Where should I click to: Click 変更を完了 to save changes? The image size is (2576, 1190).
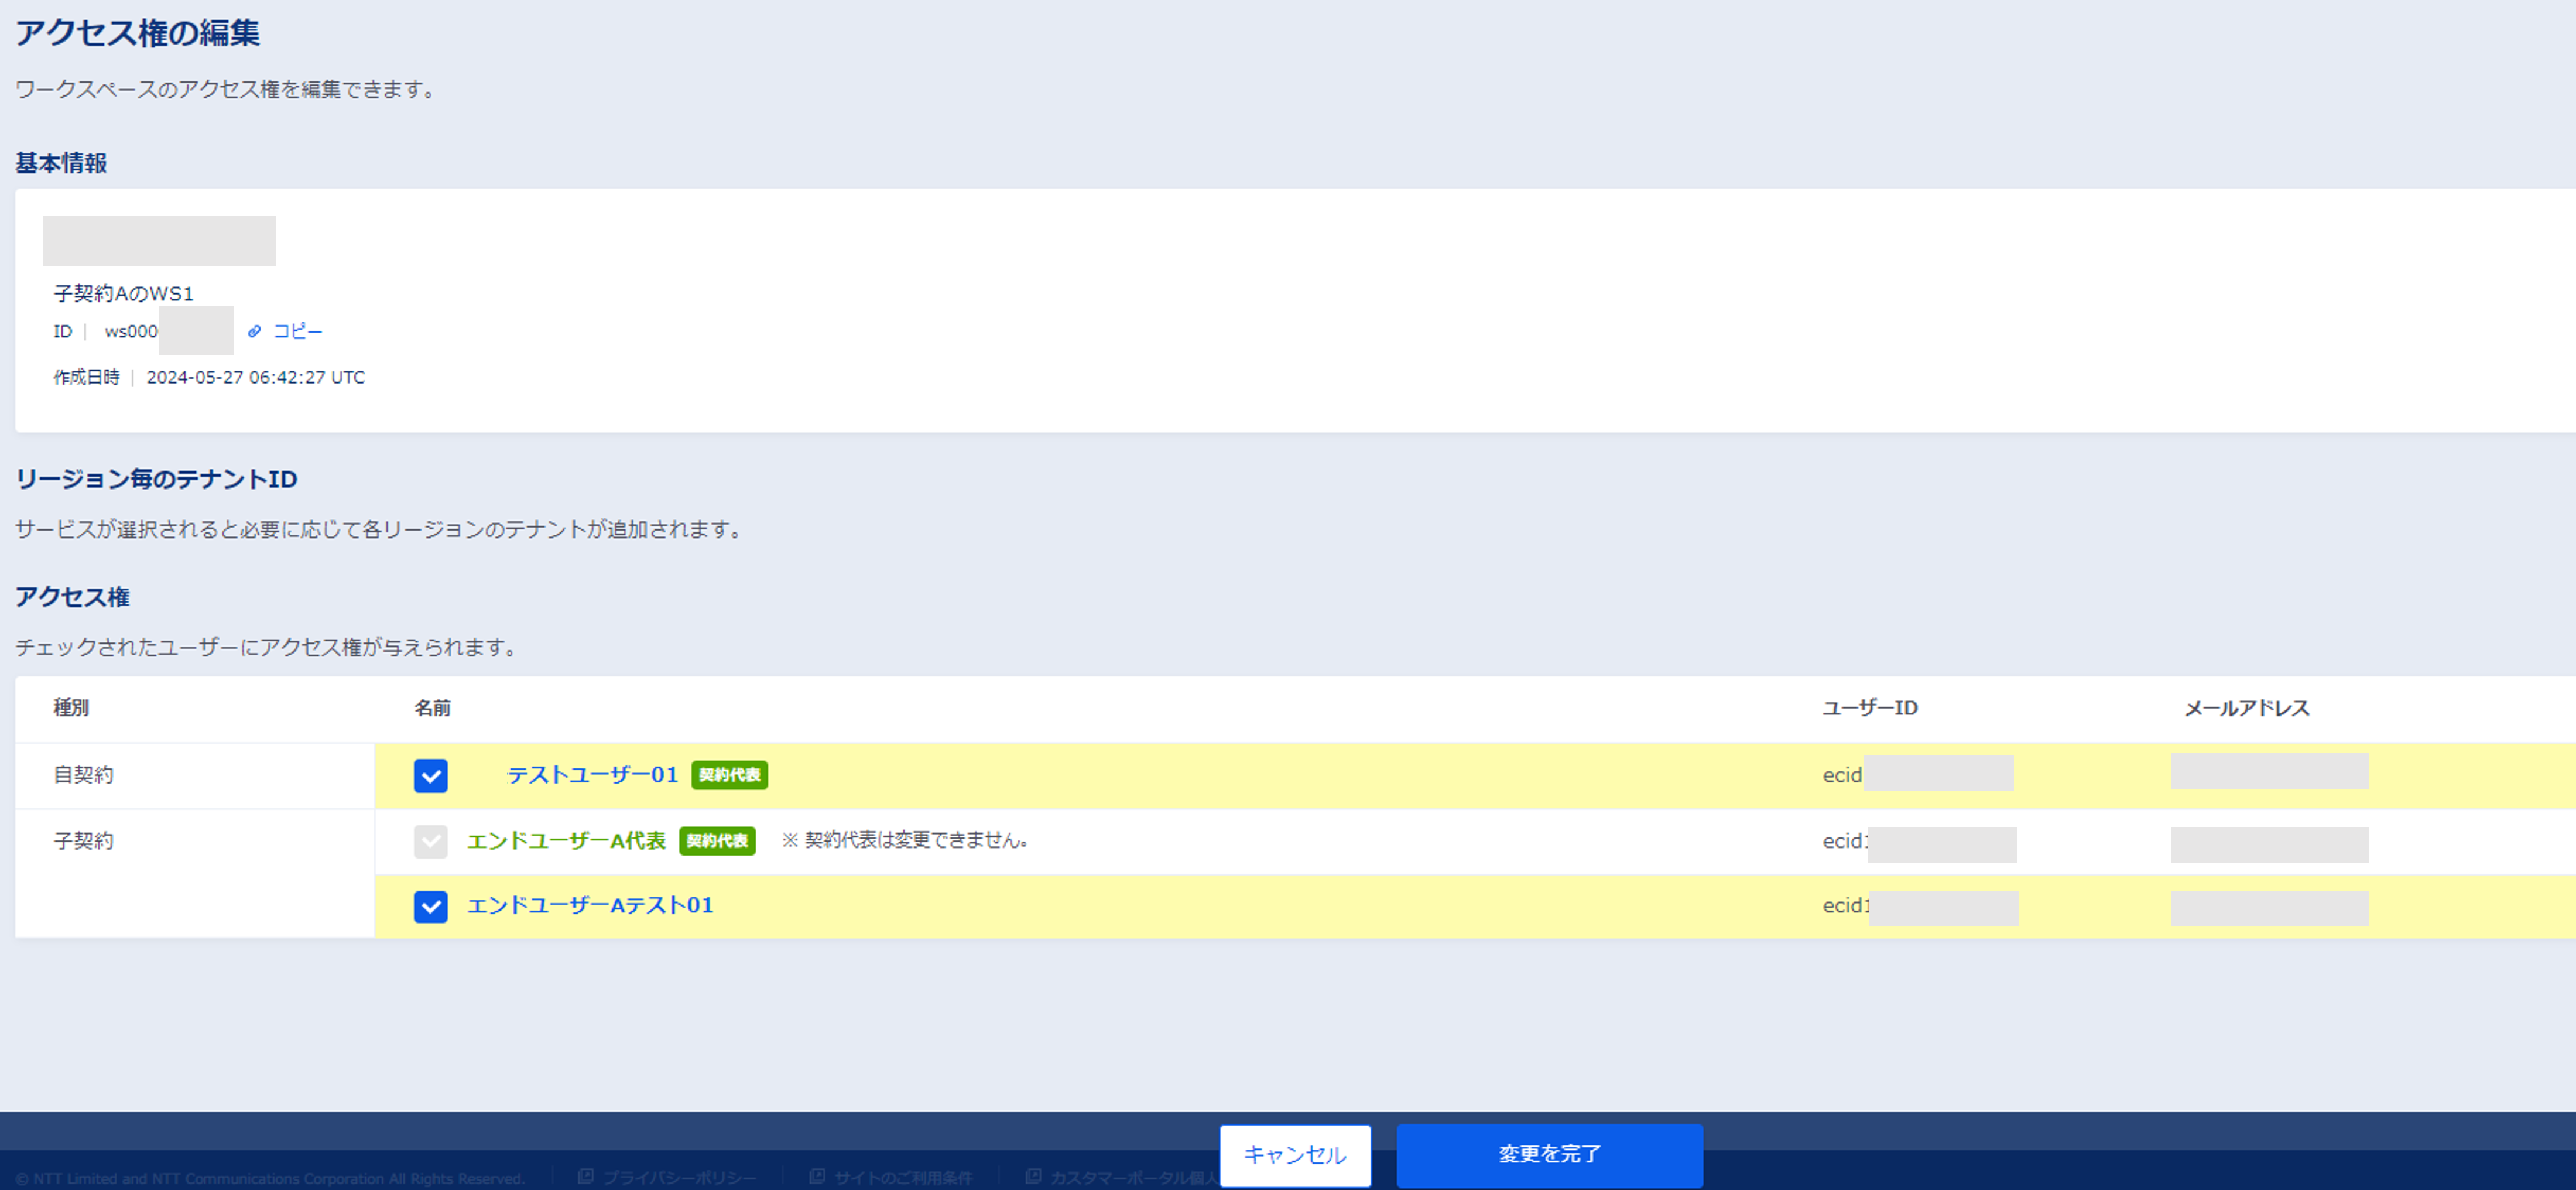1548,1154
